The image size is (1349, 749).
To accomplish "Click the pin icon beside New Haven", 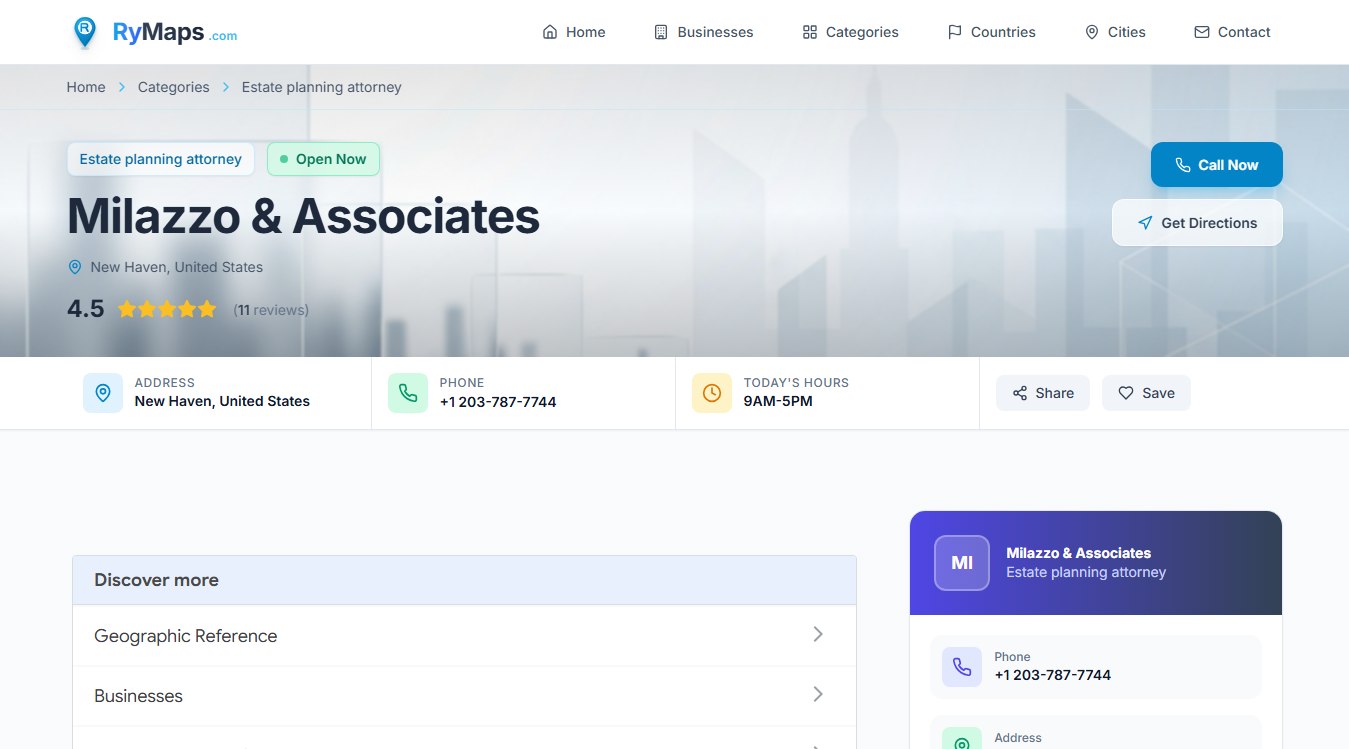I will point(75,267).
